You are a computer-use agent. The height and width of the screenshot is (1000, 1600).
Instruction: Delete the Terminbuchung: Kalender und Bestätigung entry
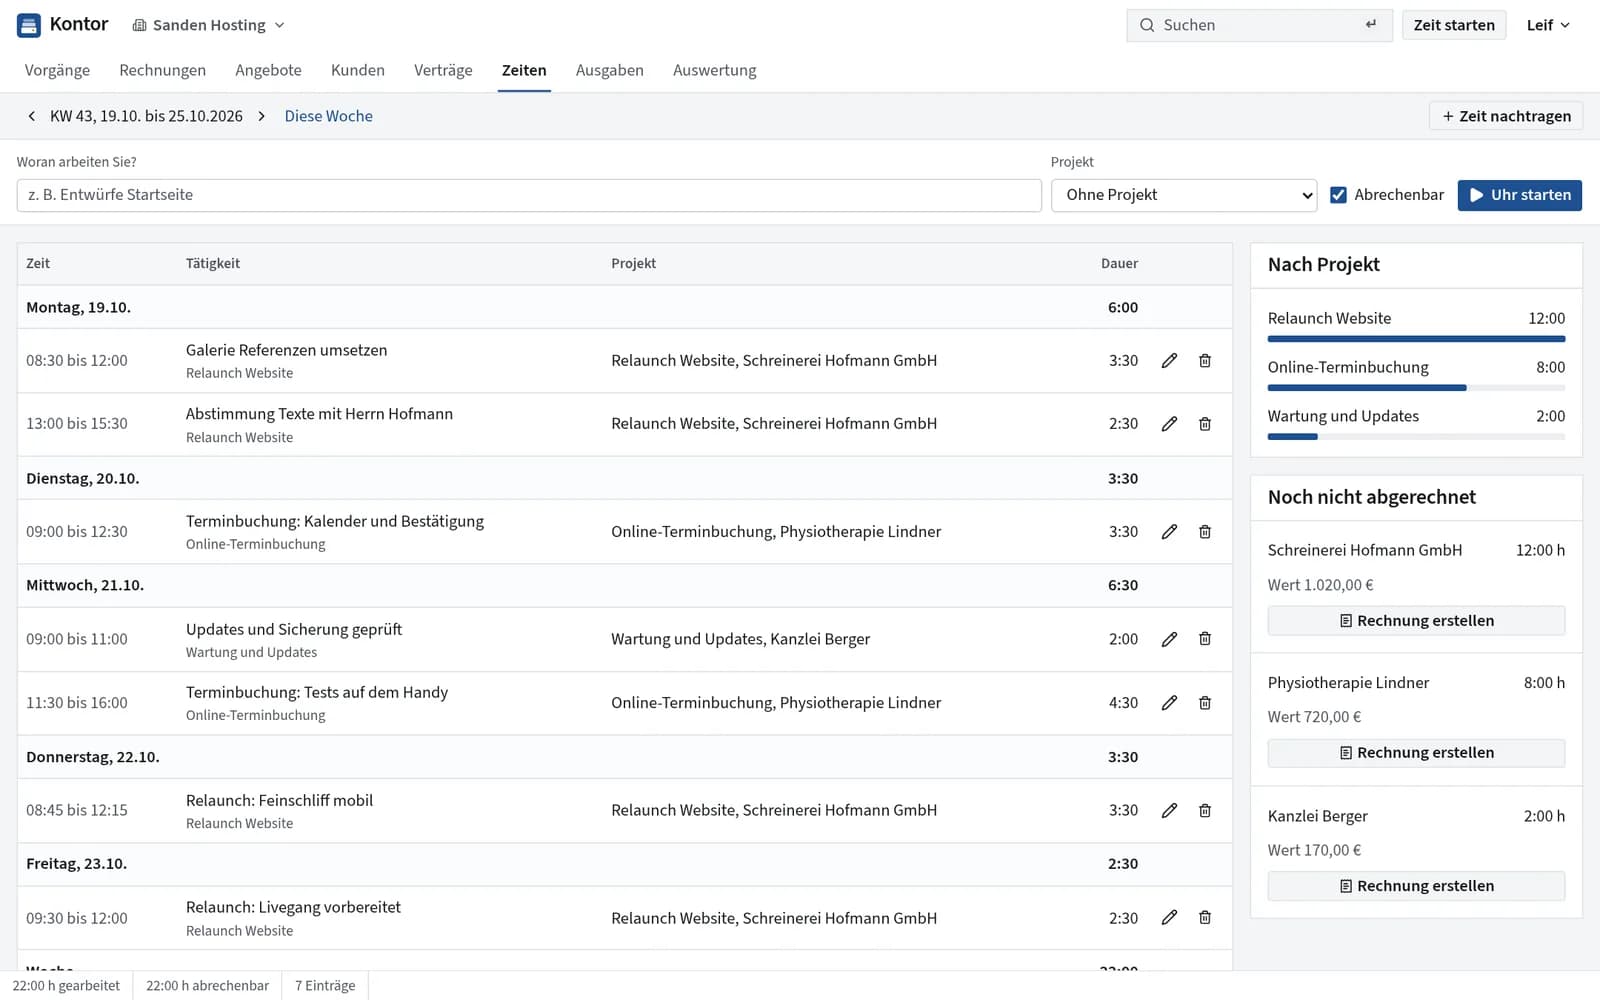pyautogui.click(x=1205, y=532)
